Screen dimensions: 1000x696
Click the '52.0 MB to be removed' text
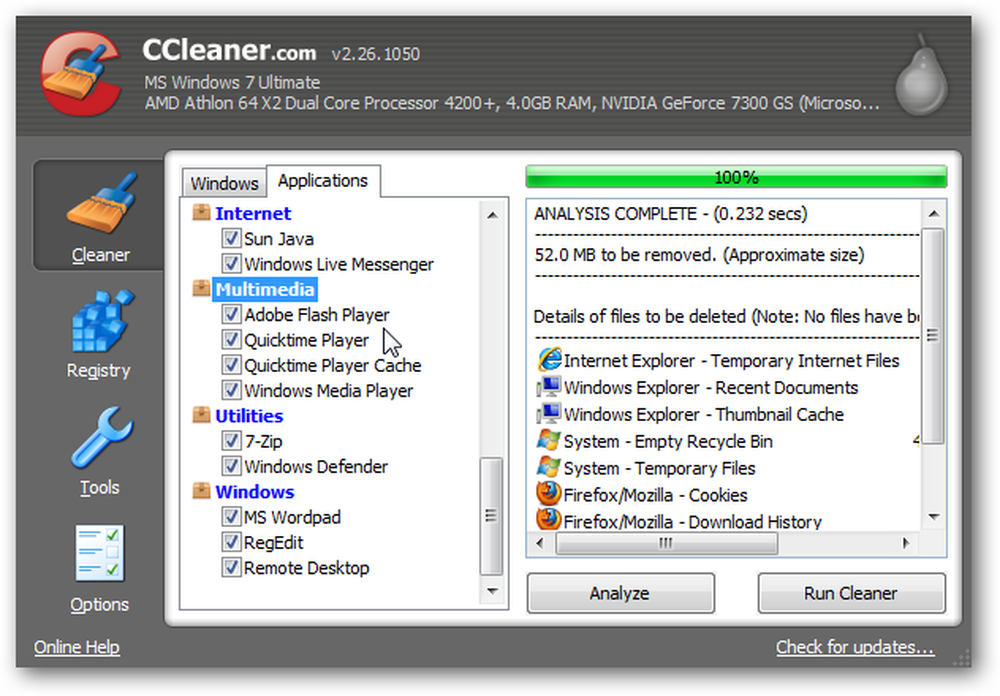click(699, 255)
